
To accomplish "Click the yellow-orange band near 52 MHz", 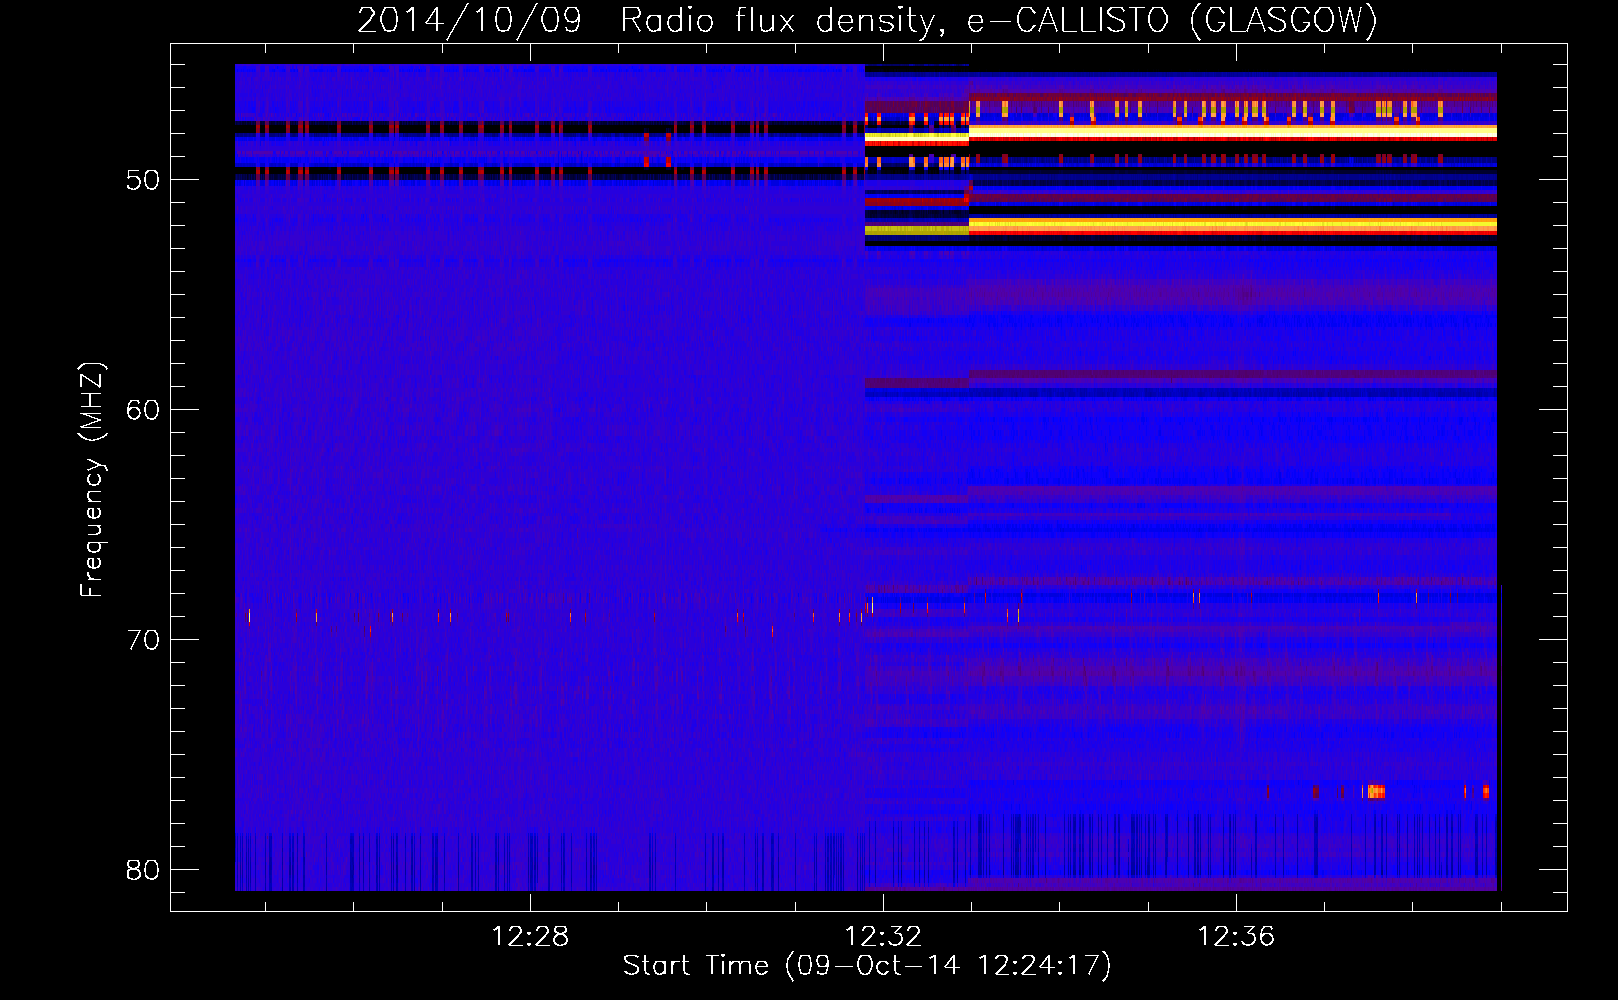I will pyautogui.click(x=1232, y=226).
